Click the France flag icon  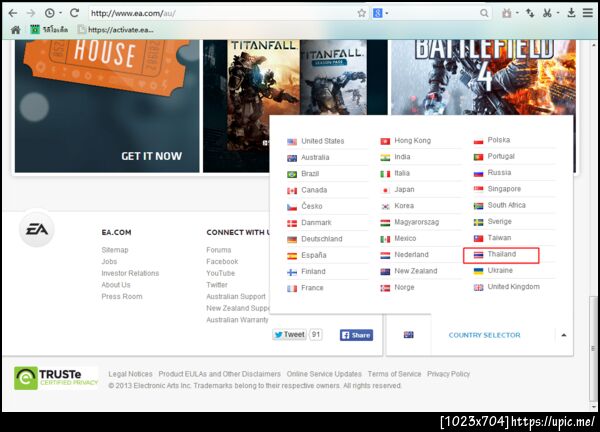click(292, 289)
